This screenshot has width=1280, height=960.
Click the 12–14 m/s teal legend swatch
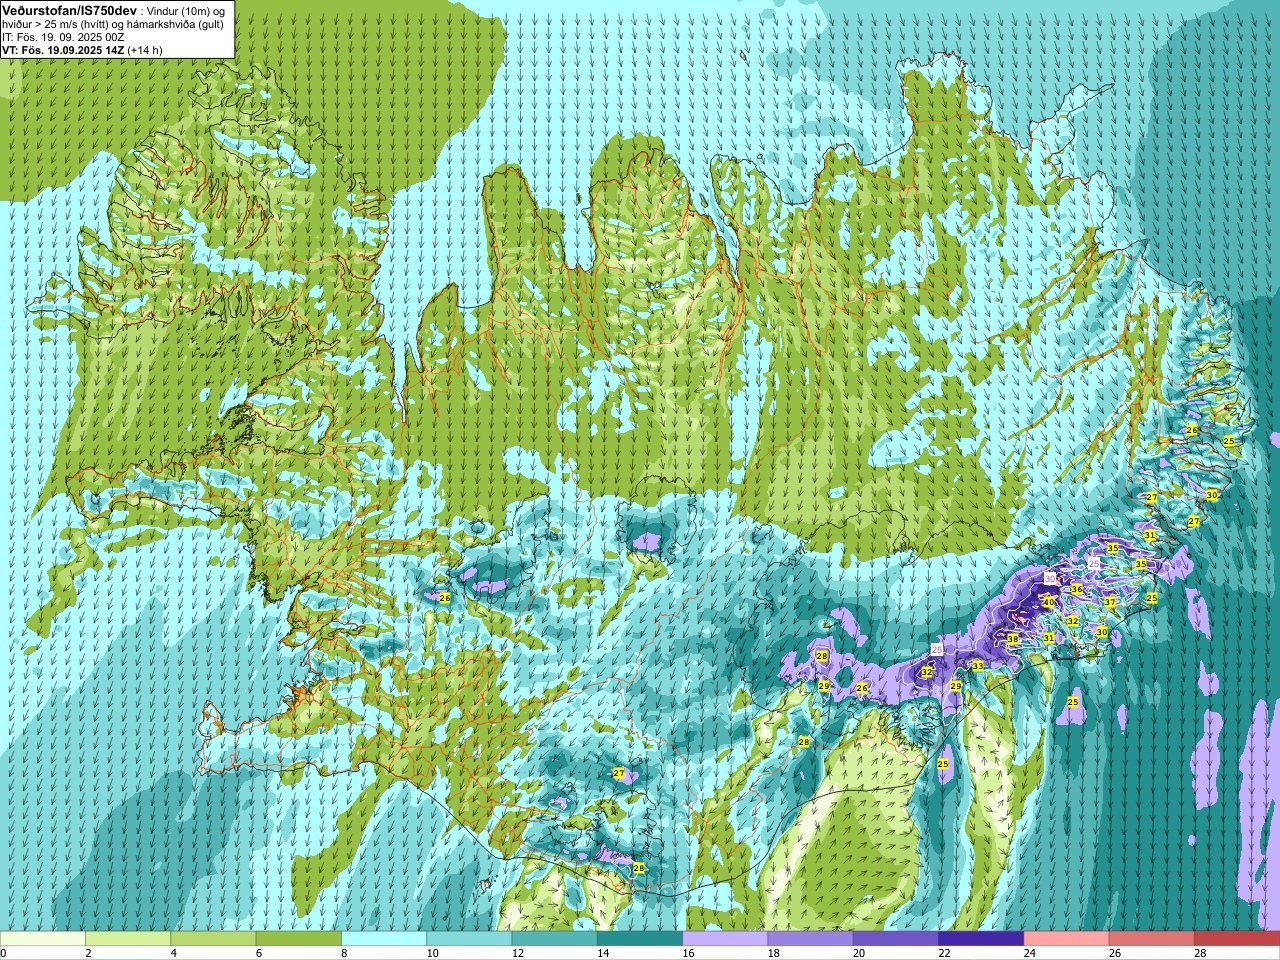(554, 938)
